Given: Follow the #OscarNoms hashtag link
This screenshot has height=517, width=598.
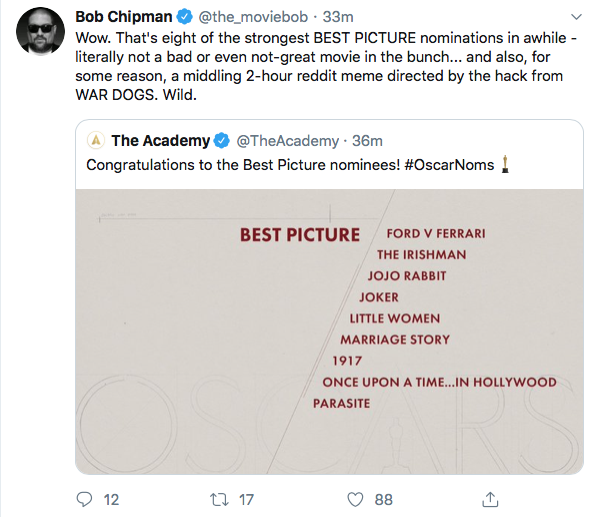Looking at the screenshot, I should click(x=449, y=165).
